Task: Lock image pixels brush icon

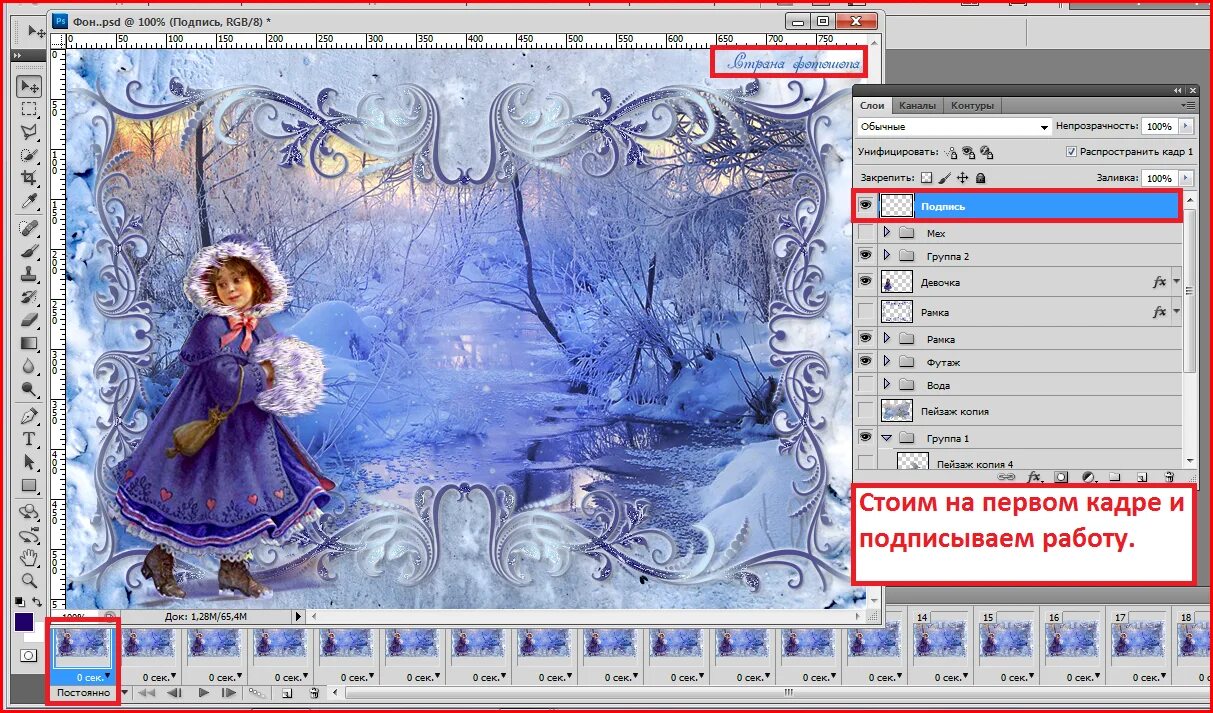Action: coord(944,177)
